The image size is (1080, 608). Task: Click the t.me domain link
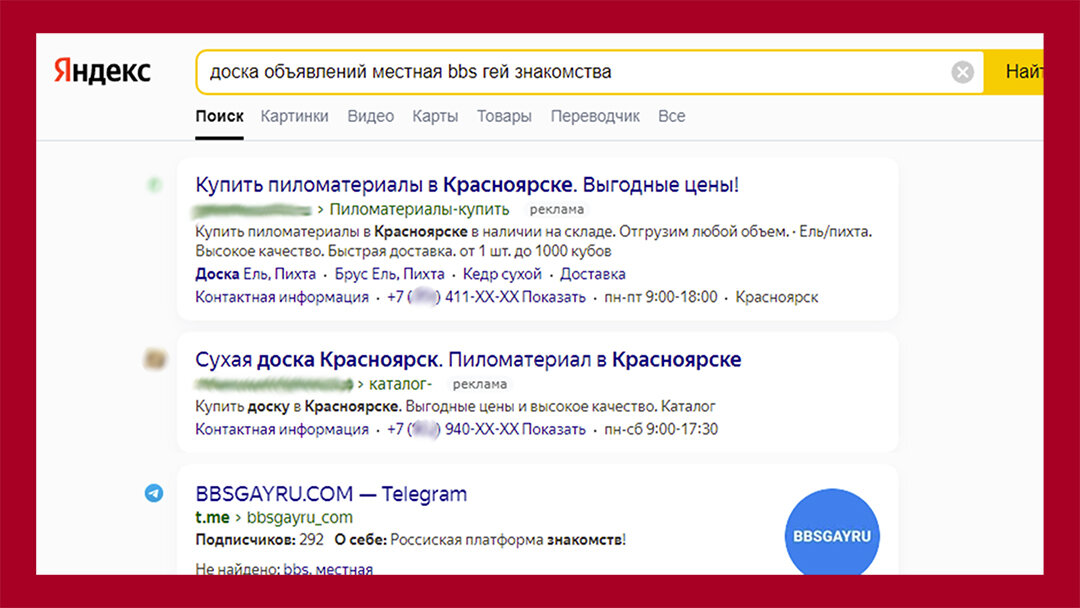click(x=212, y=517)
